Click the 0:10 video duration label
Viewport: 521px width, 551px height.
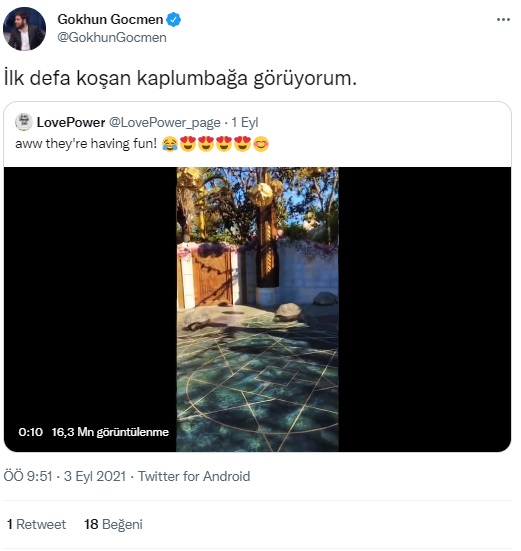[31, 432]
